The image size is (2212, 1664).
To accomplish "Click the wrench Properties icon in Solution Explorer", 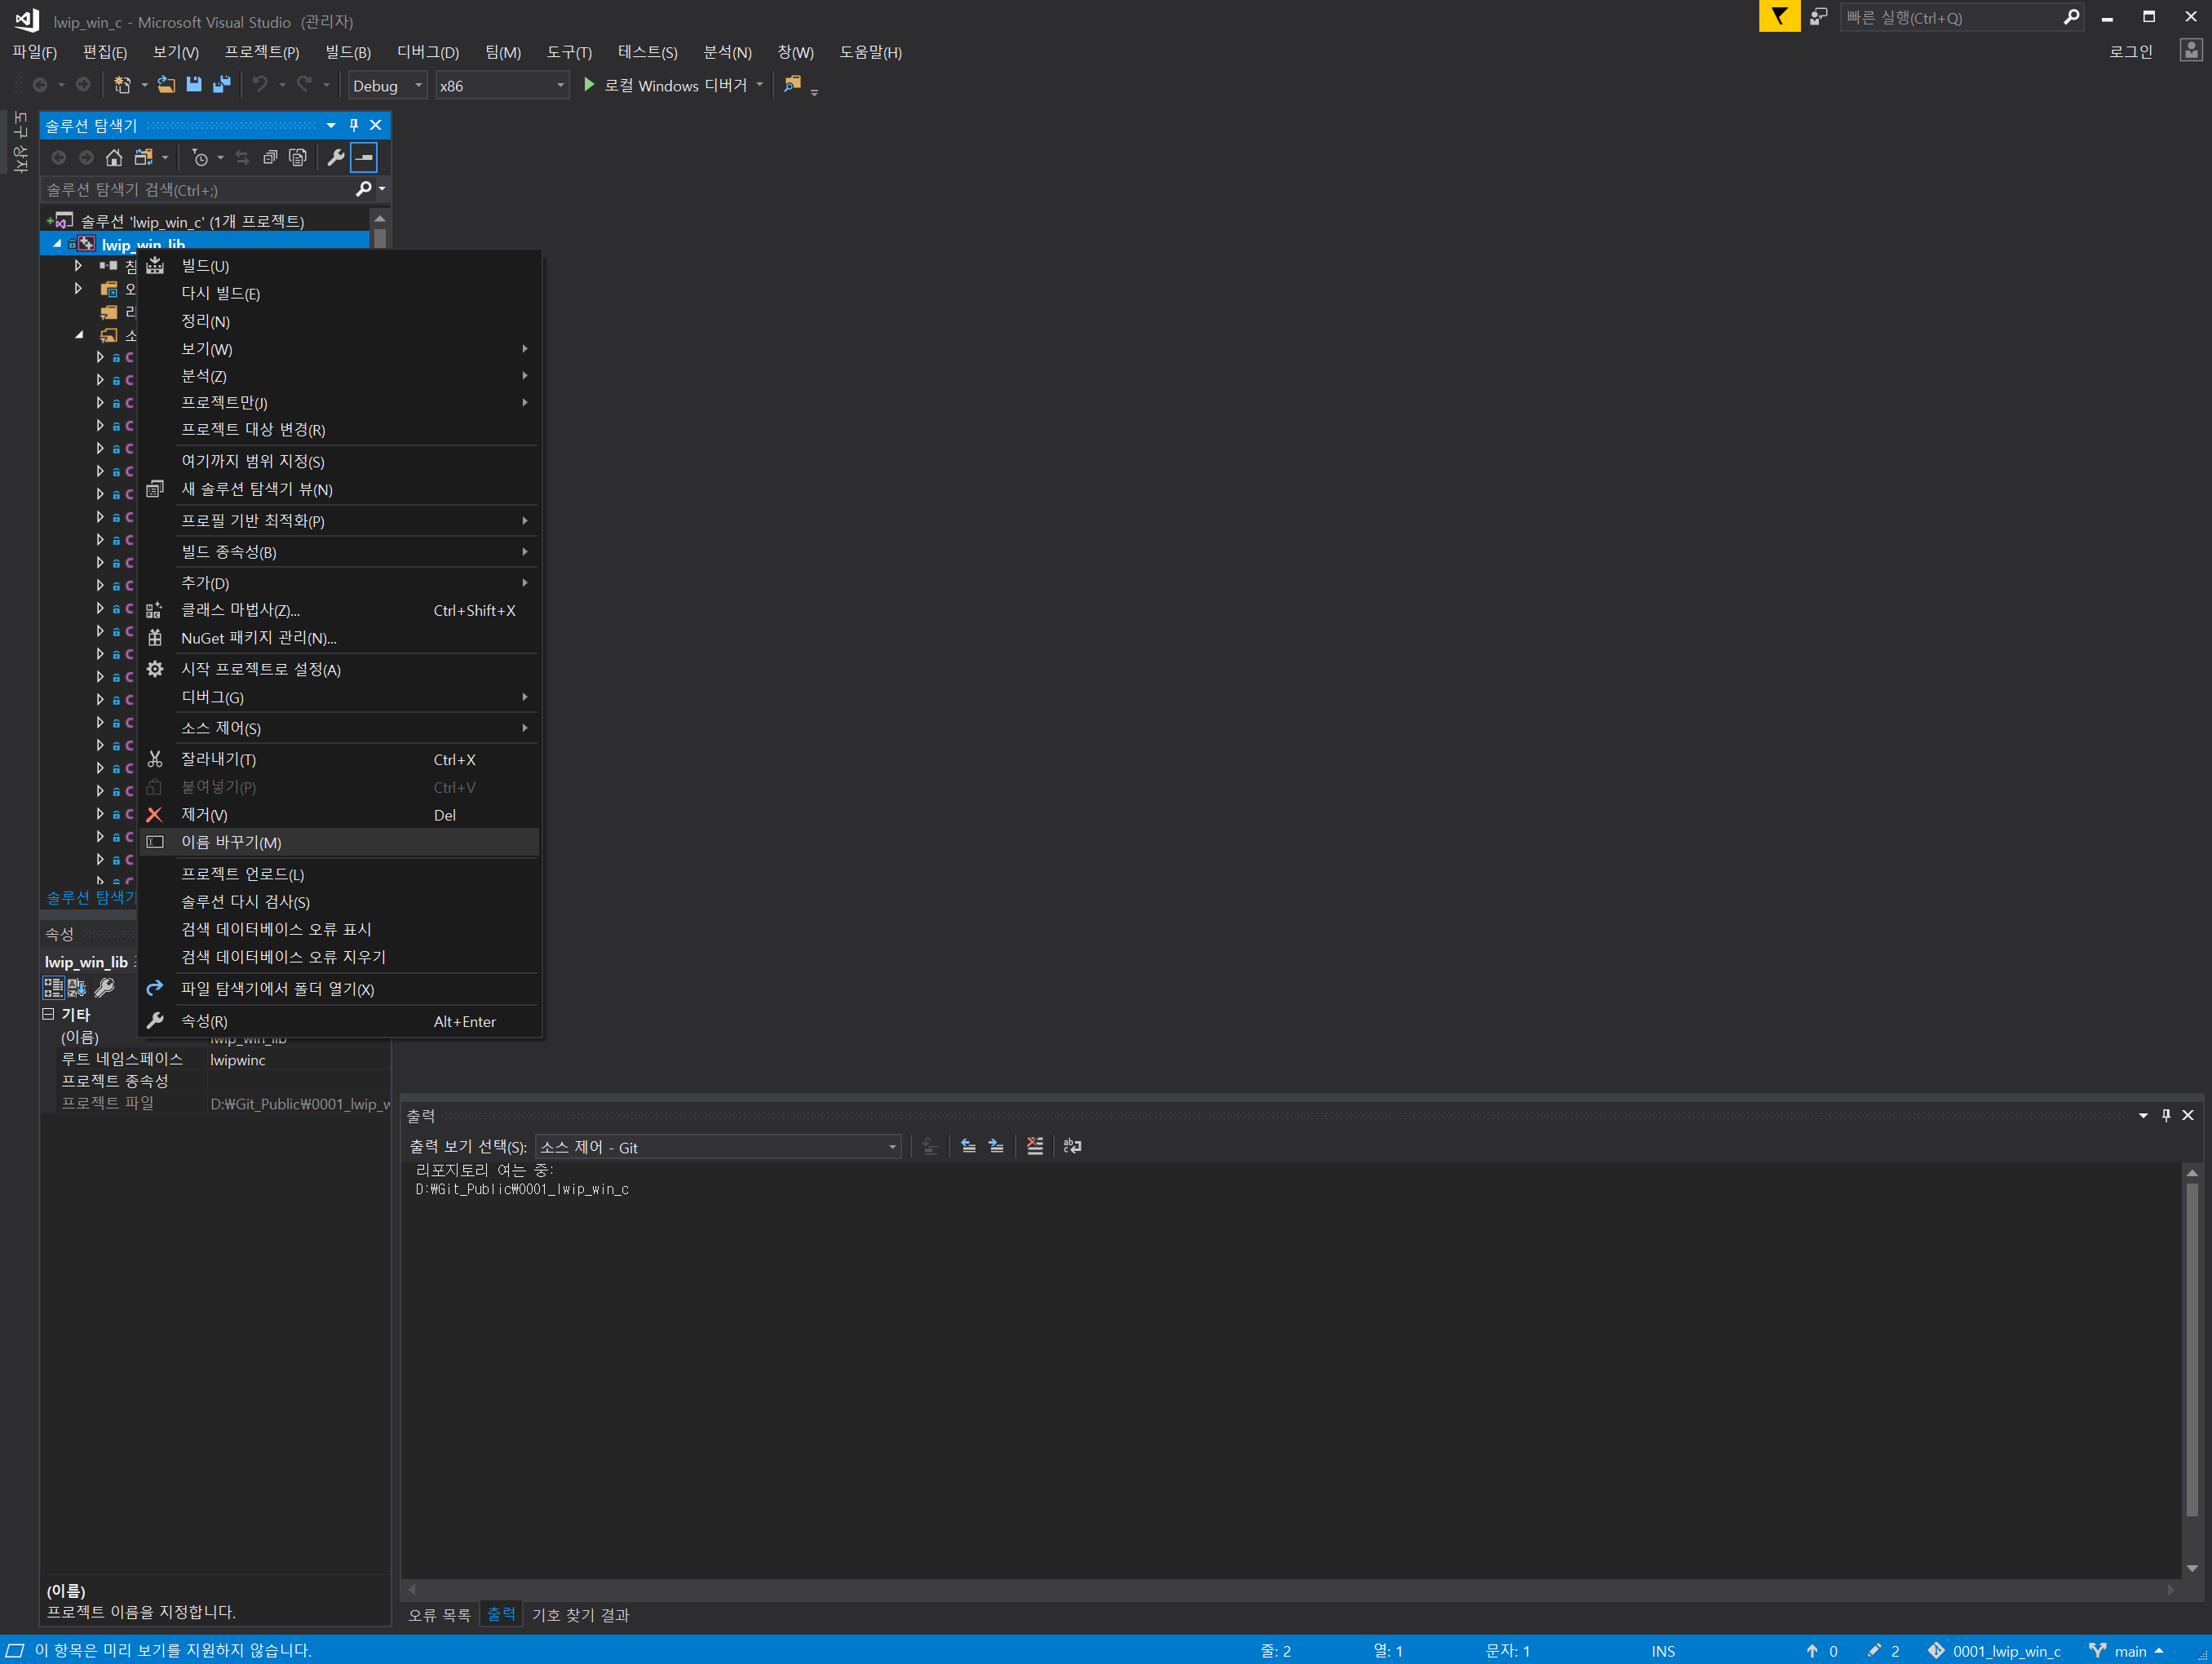I will click(x=336, y=157).
